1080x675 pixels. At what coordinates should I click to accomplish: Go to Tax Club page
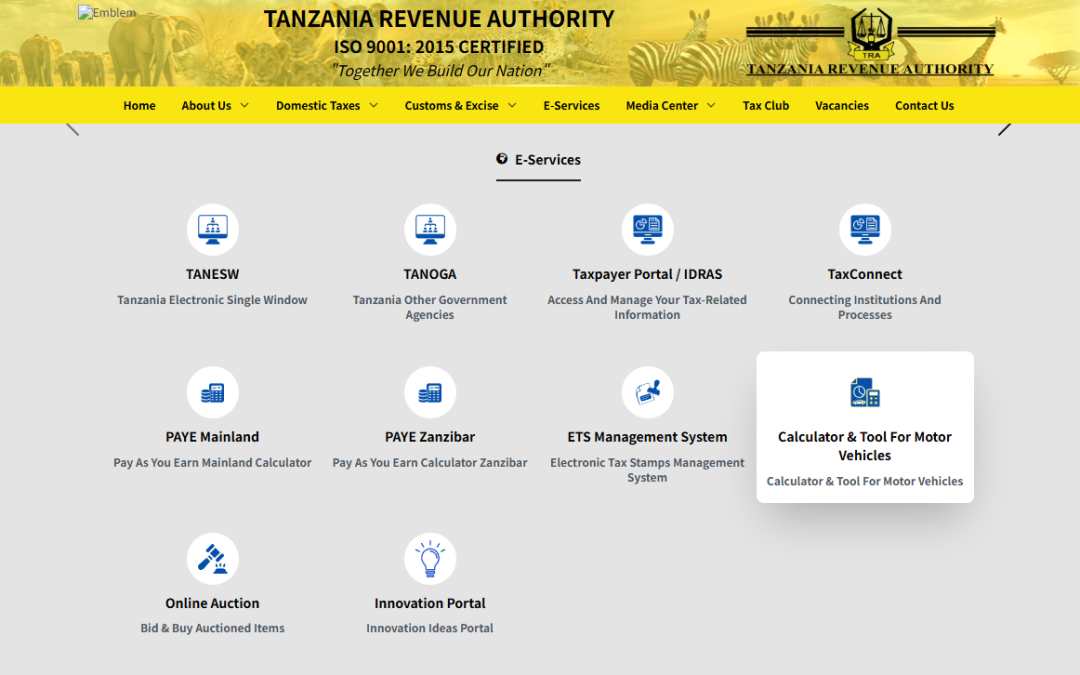pos(765,105)
